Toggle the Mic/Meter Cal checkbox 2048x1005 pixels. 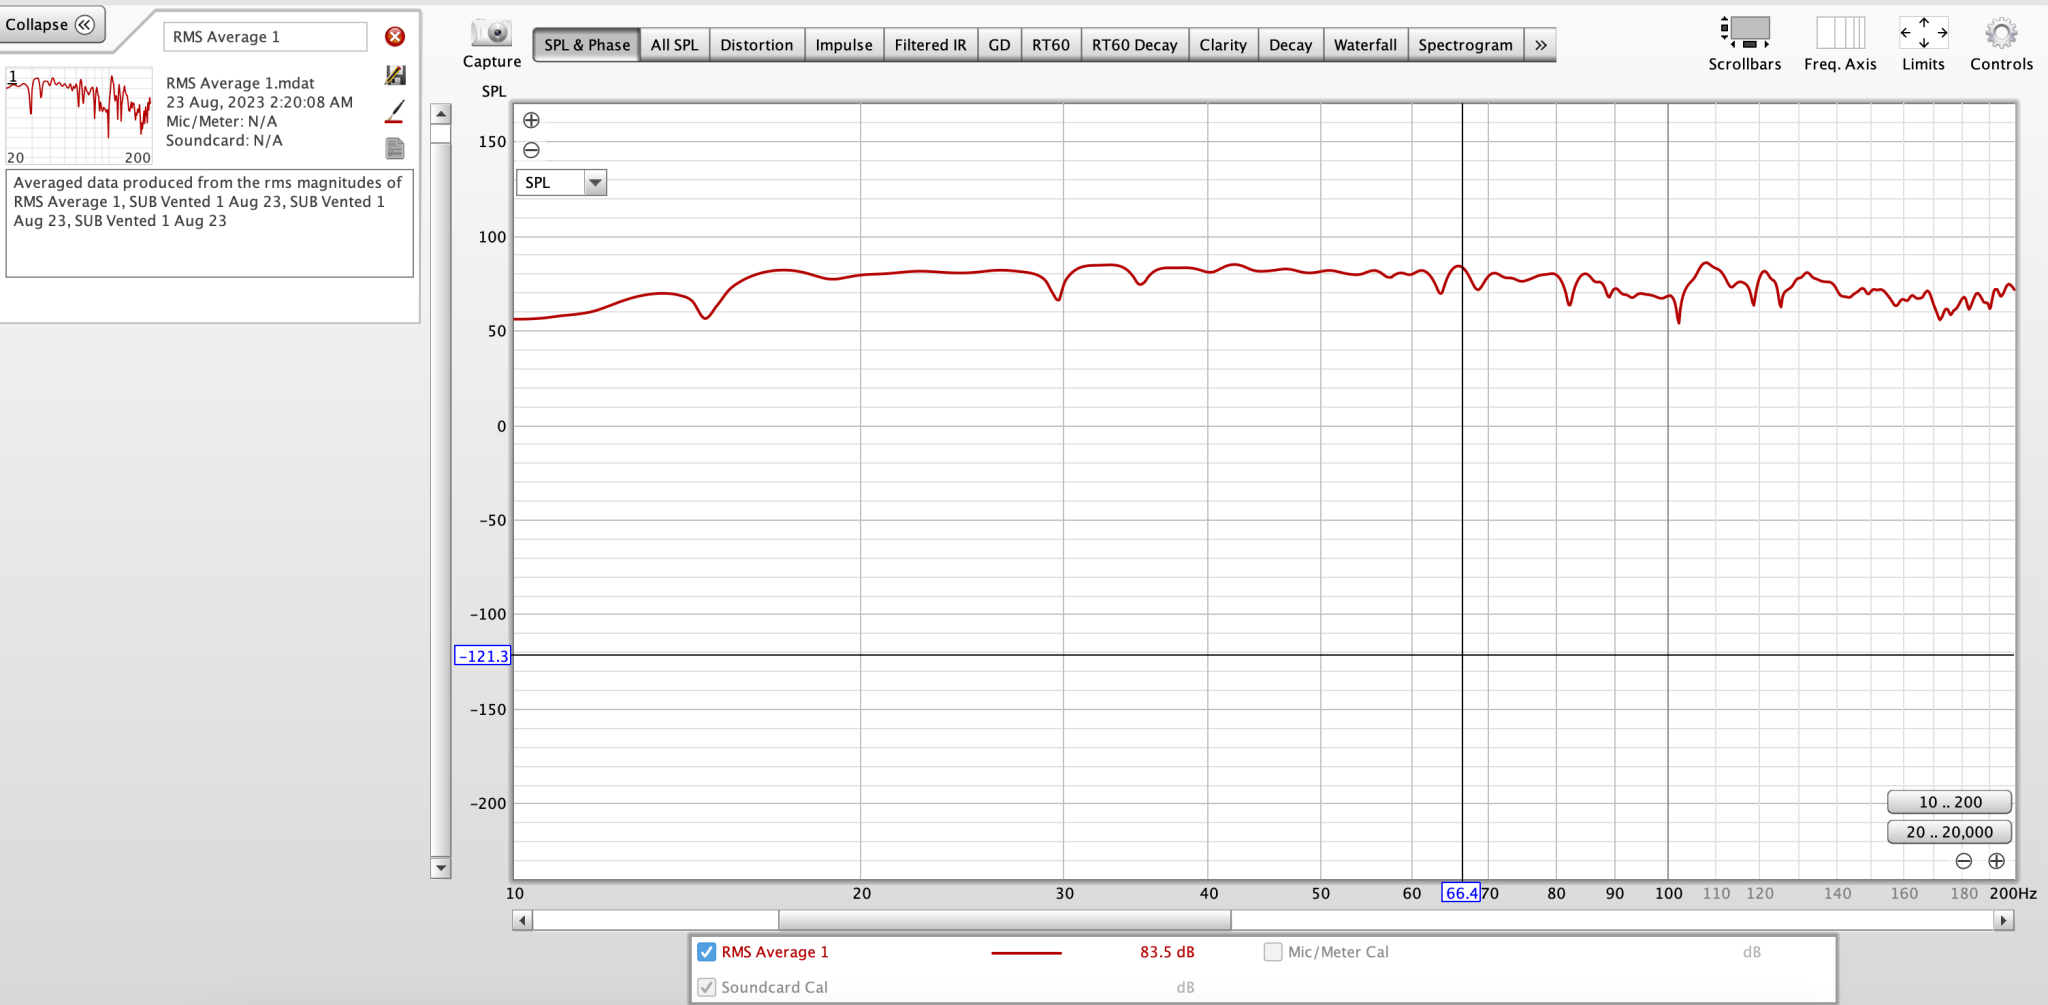pyautogui.click(x=1272, y=952)
